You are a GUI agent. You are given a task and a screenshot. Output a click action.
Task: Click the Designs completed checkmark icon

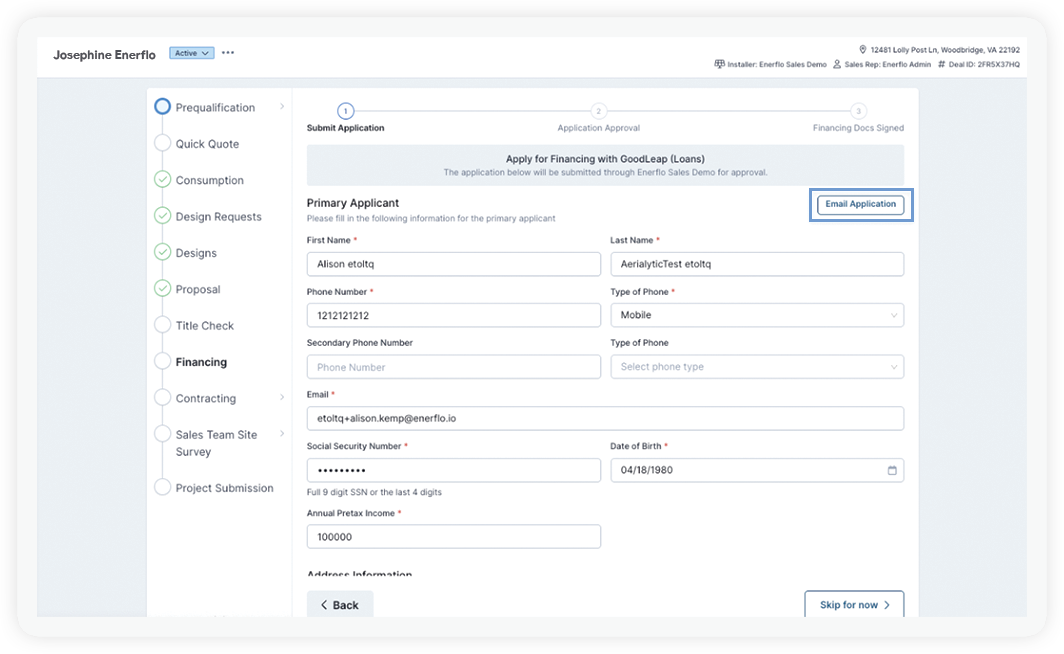162,252
